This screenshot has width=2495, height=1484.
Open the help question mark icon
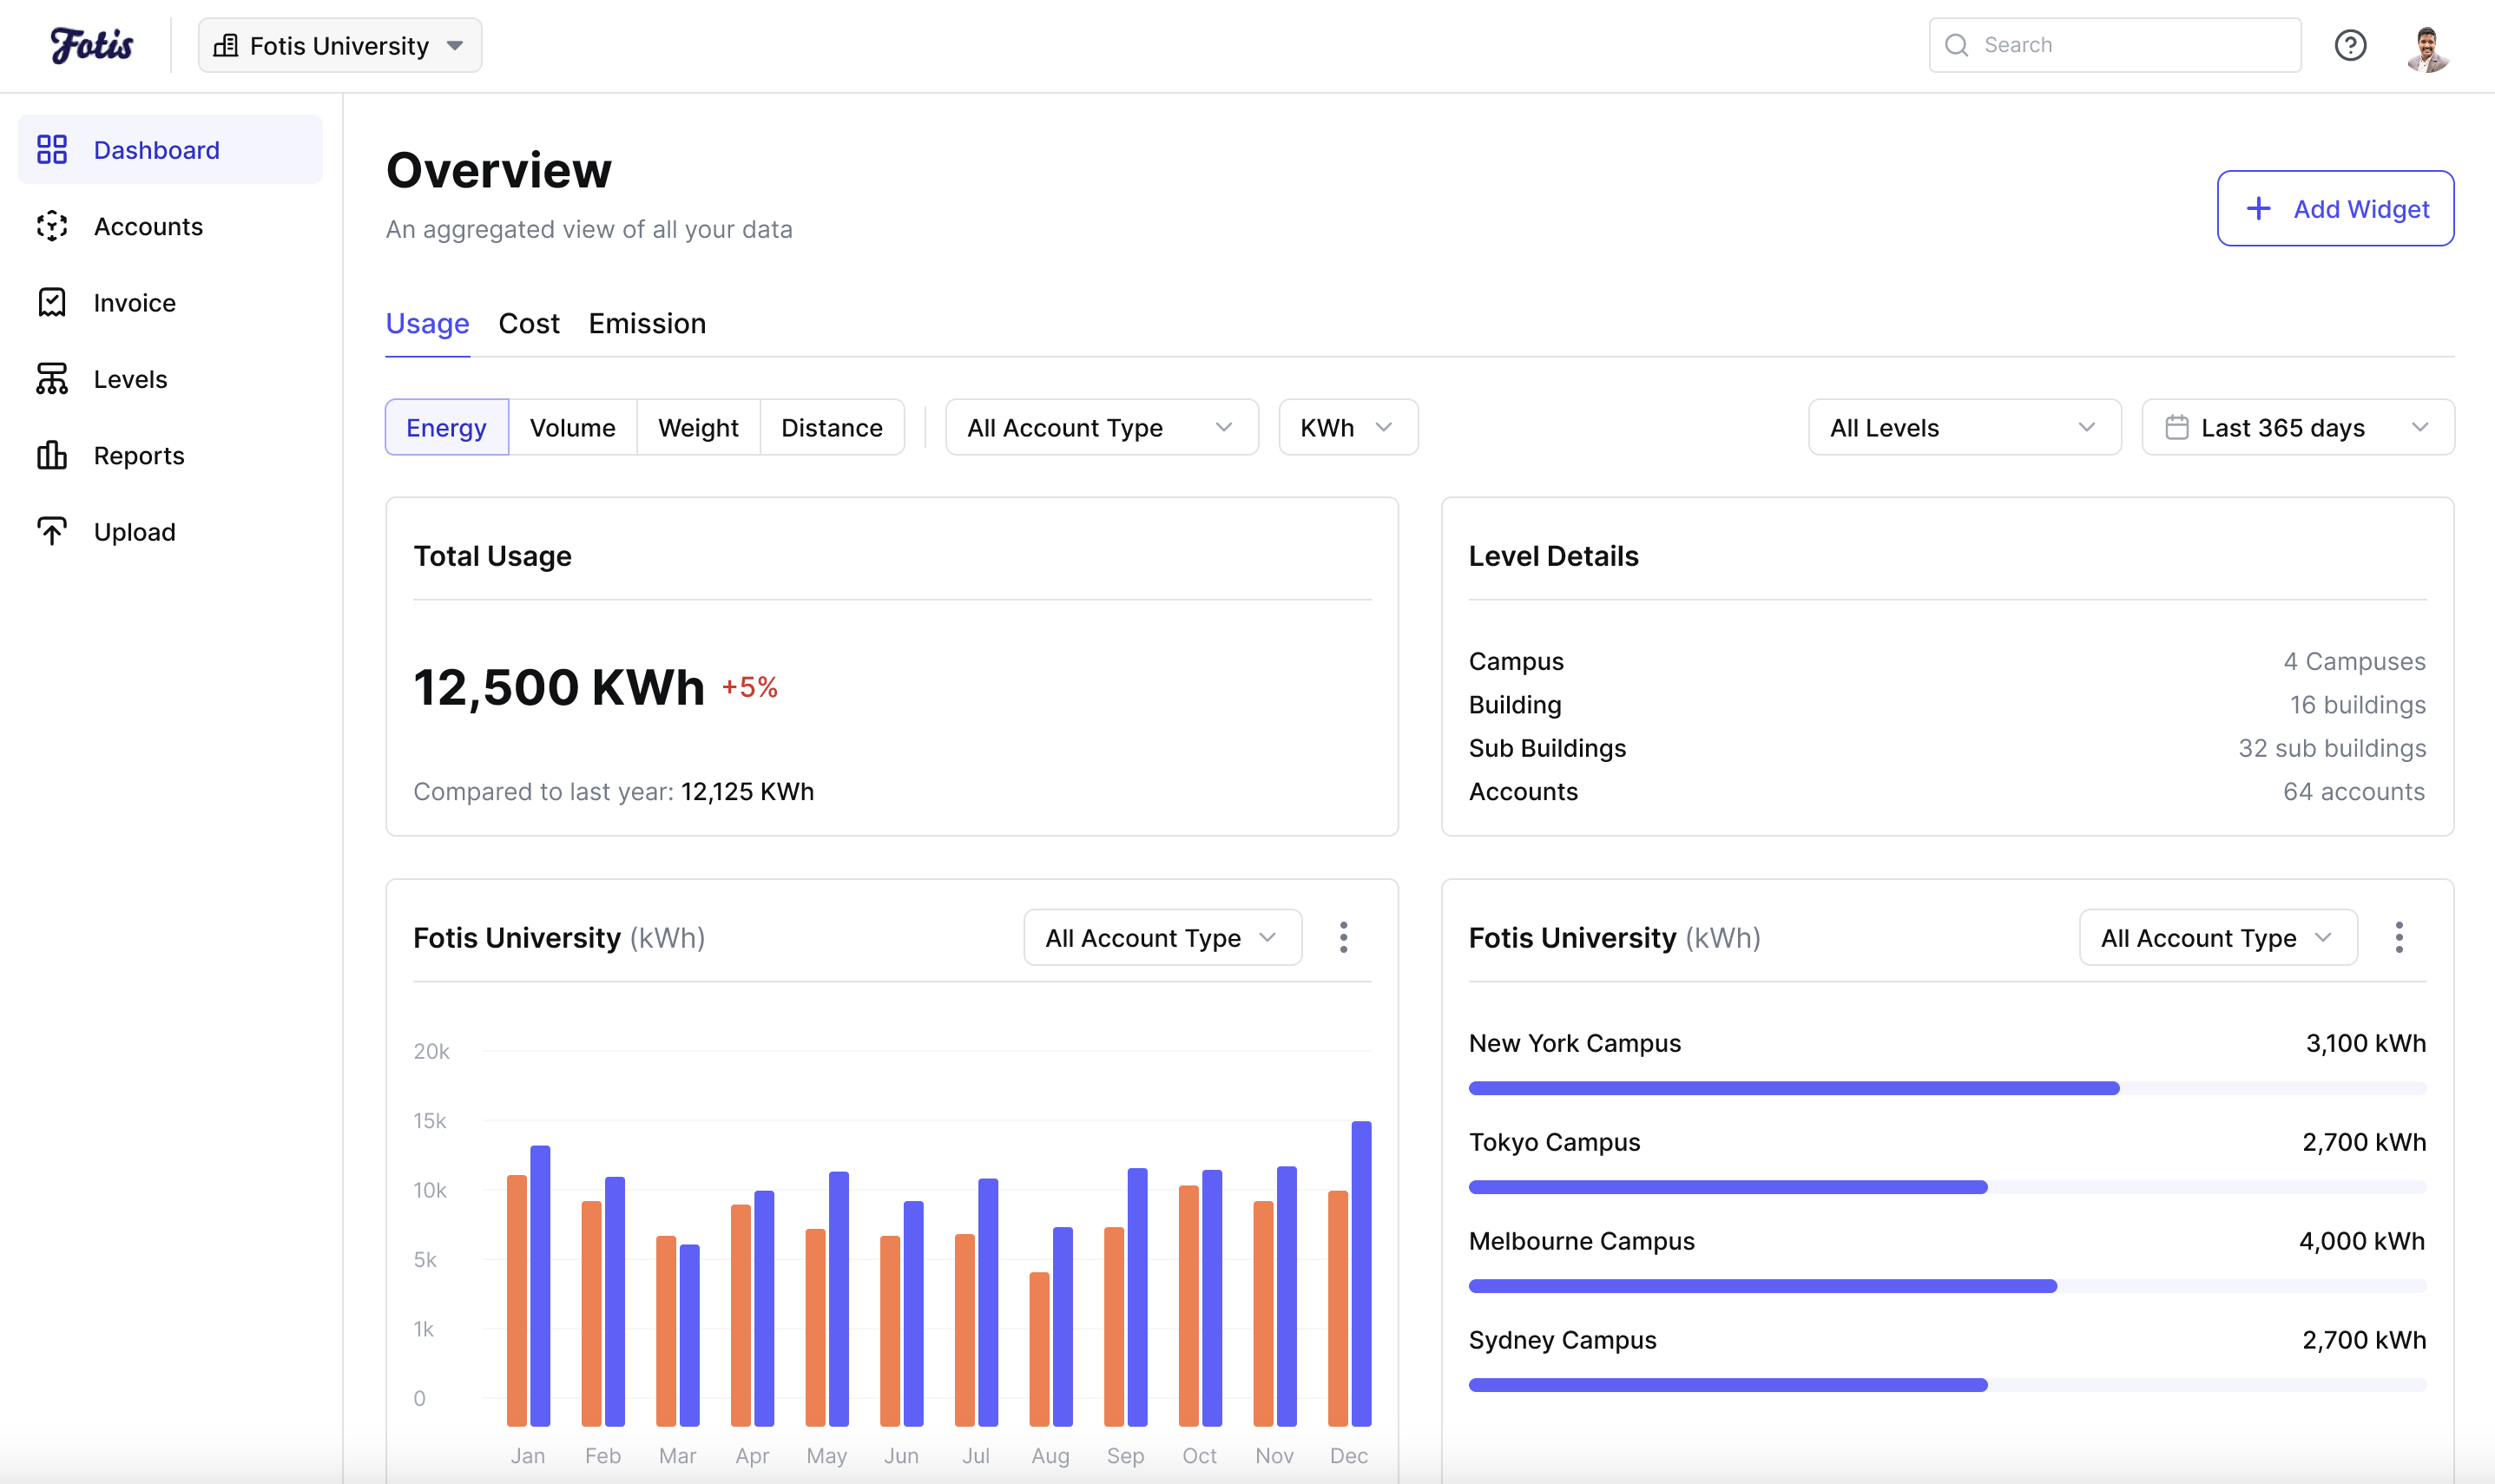coord(2351,45)
